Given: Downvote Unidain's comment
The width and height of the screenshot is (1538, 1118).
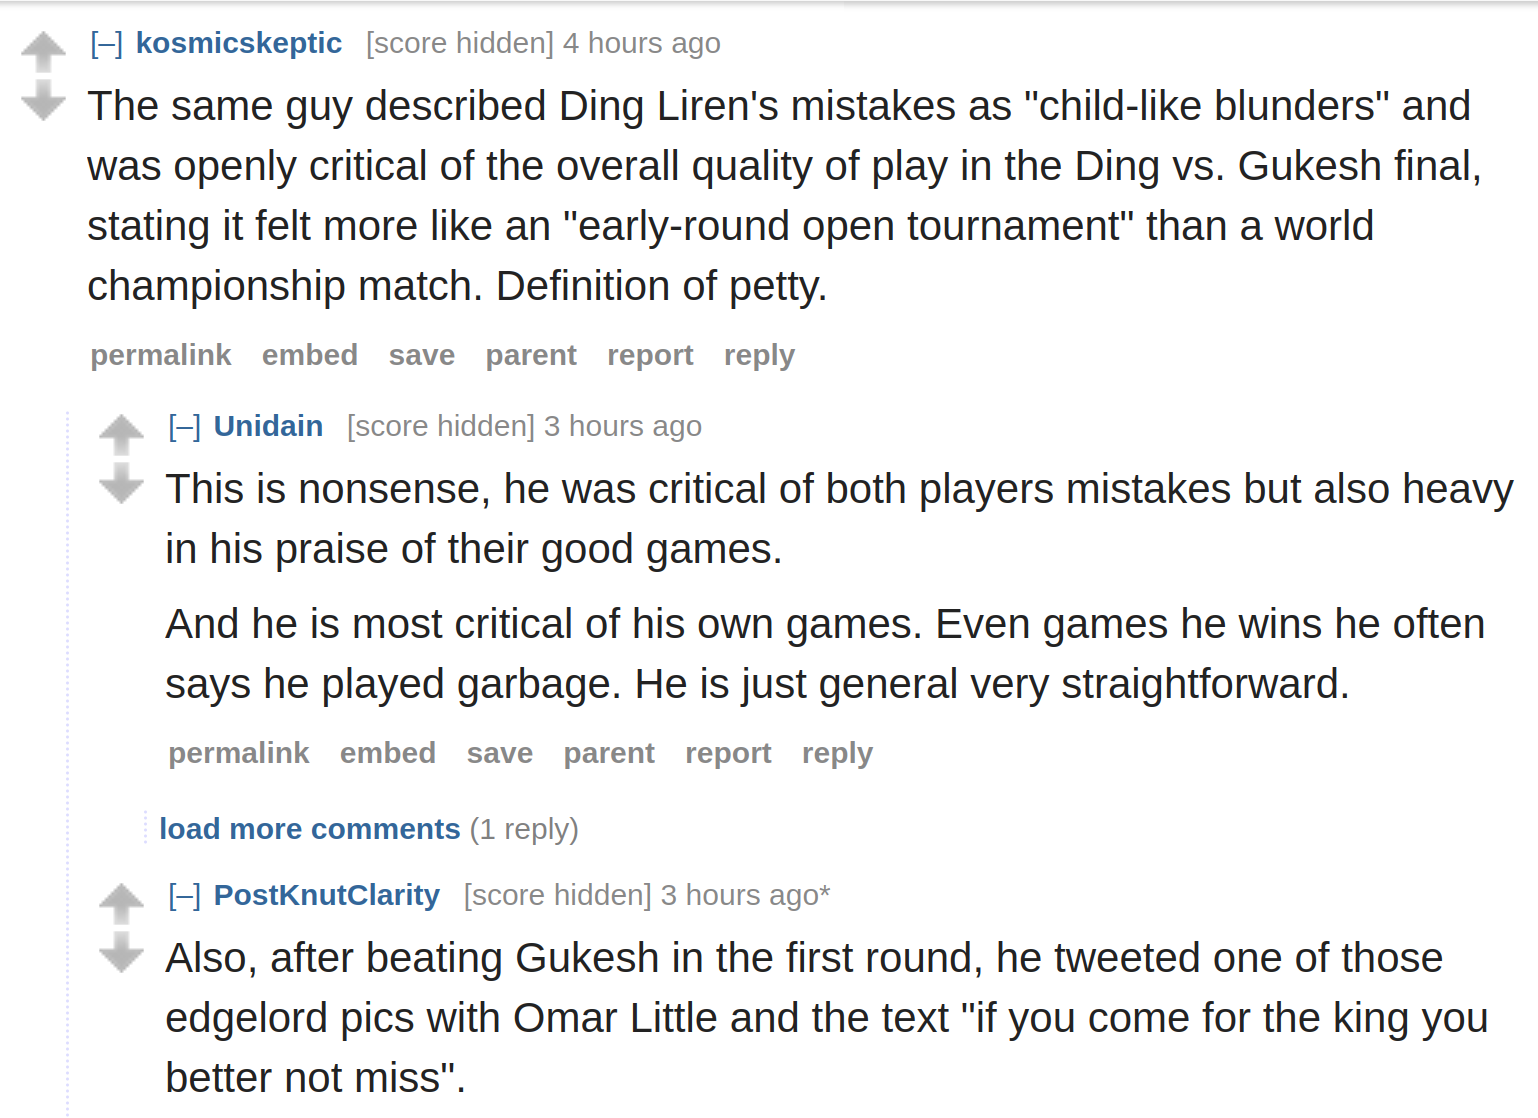Looking at the screenshot, I should tap(121, 483).
